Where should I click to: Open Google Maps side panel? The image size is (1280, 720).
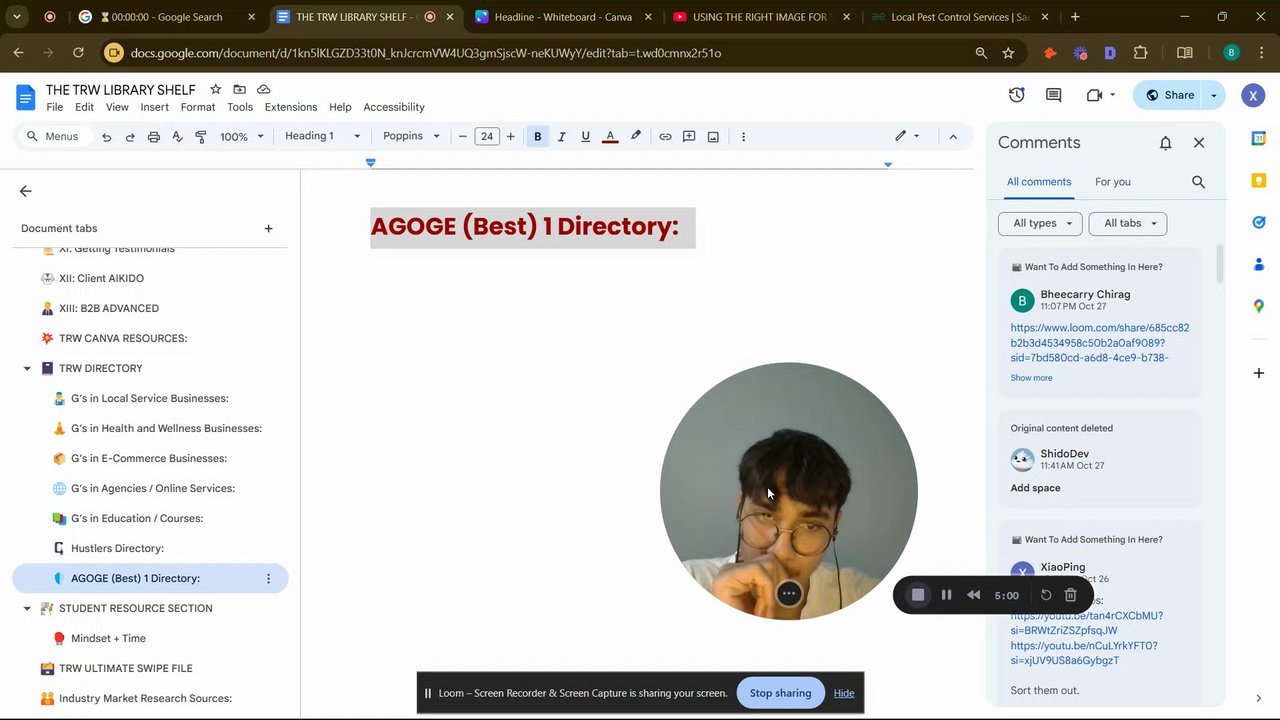(1259, 307)
